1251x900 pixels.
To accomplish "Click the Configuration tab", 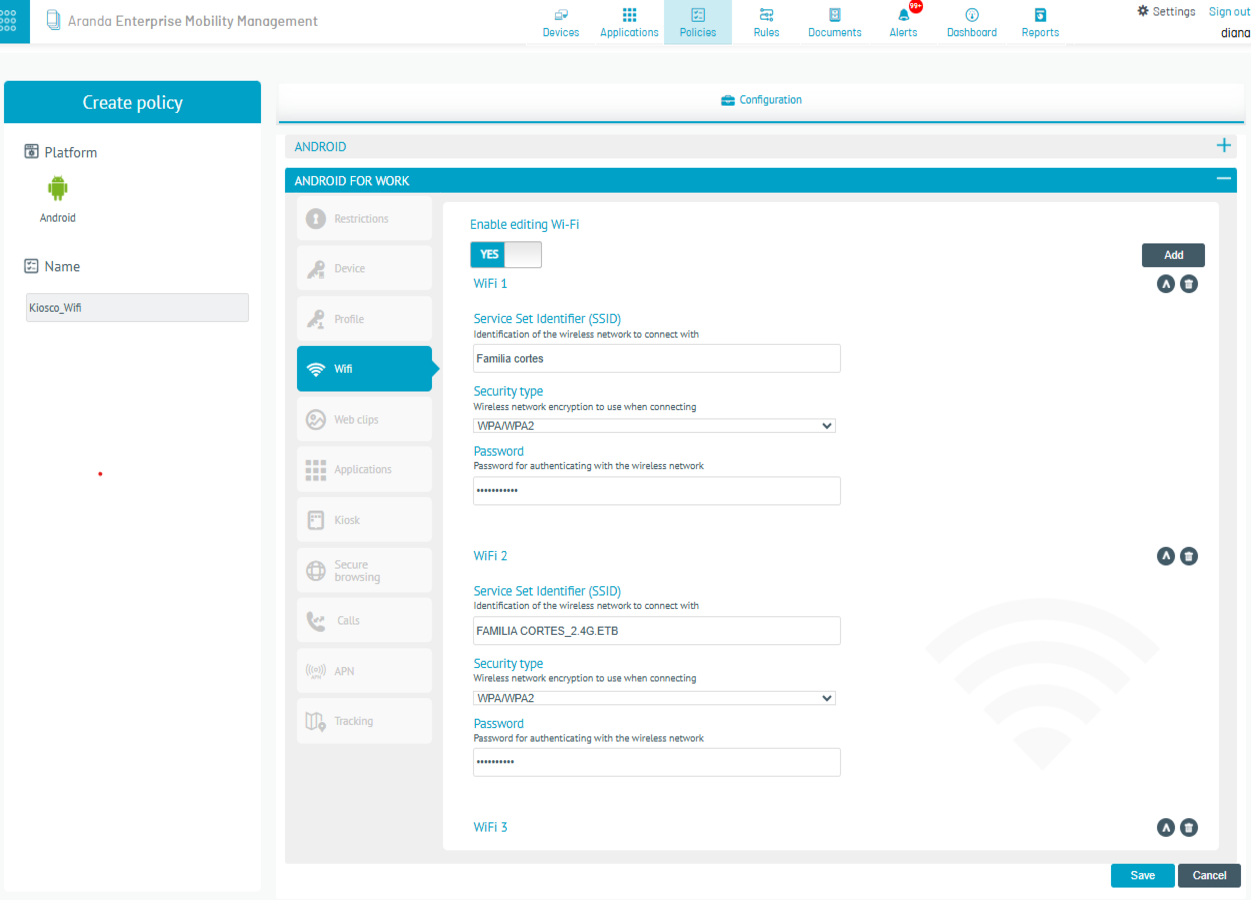I will 762,100.
